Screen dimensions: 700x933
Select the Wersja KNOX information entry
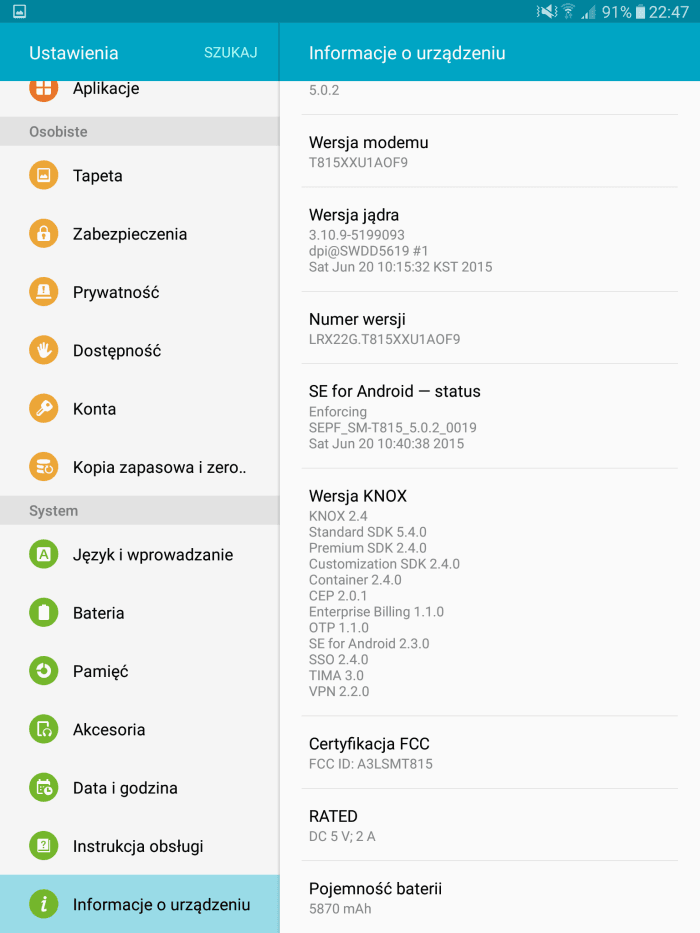[489, 593]
